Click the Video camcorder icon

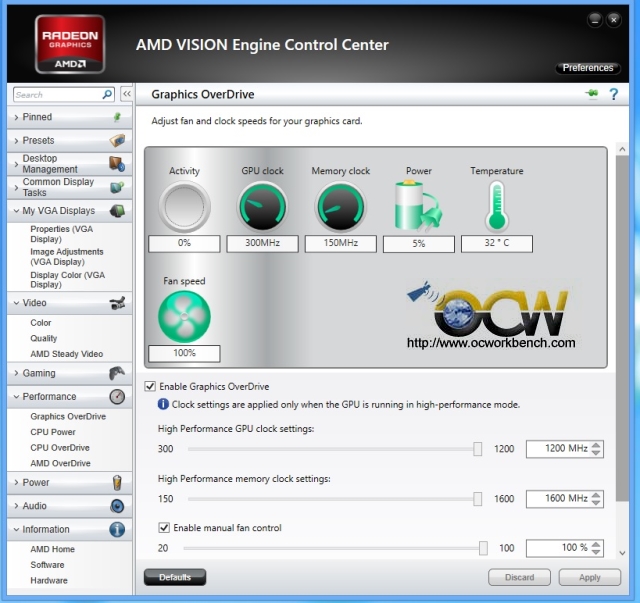coord(117,303)
